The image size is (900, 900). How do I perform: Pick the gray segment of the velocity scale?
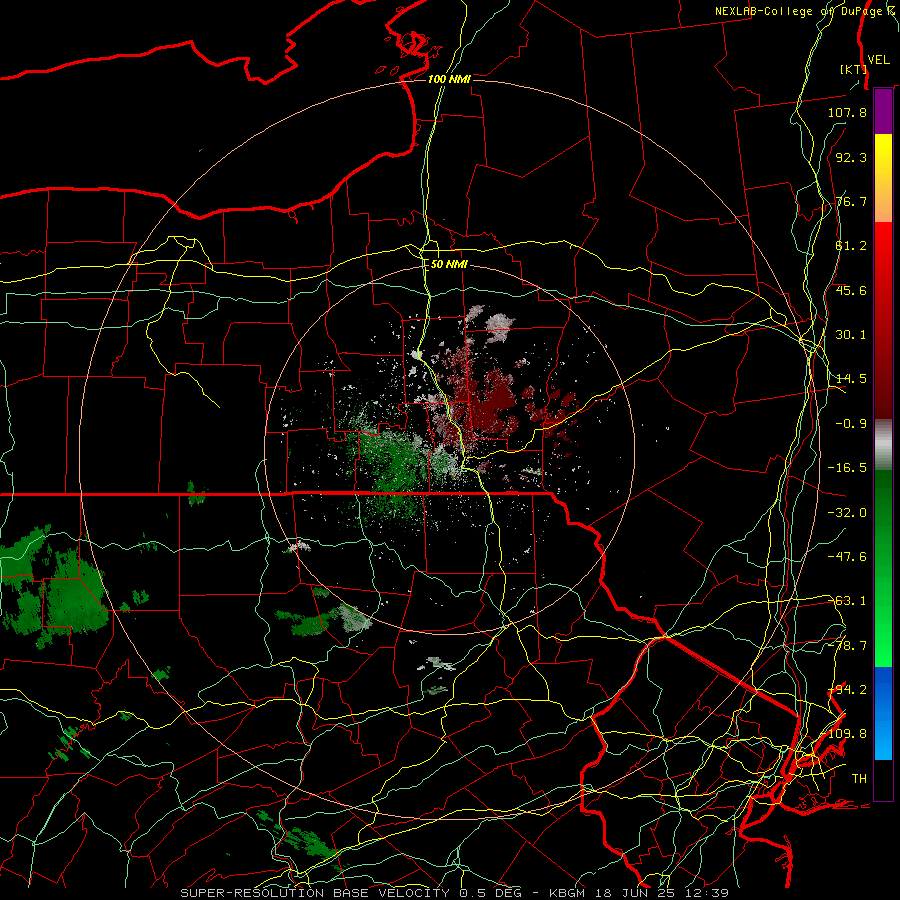tap(883, 445)
